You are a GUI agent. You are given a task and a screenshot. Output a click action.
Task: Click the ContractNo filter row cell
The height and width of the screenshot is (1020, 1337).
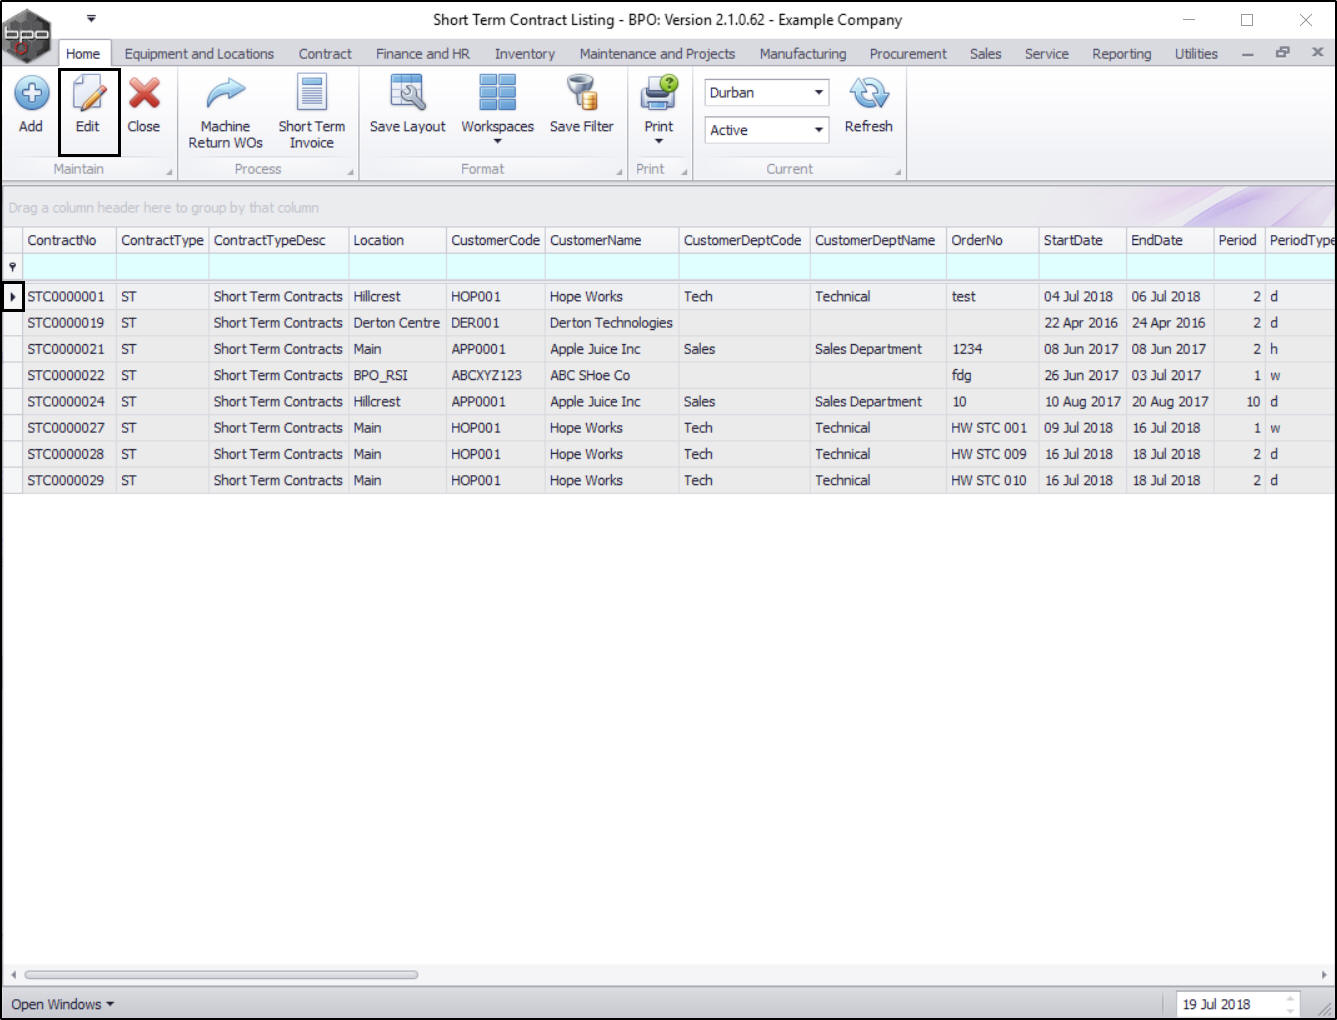point(70,267)
